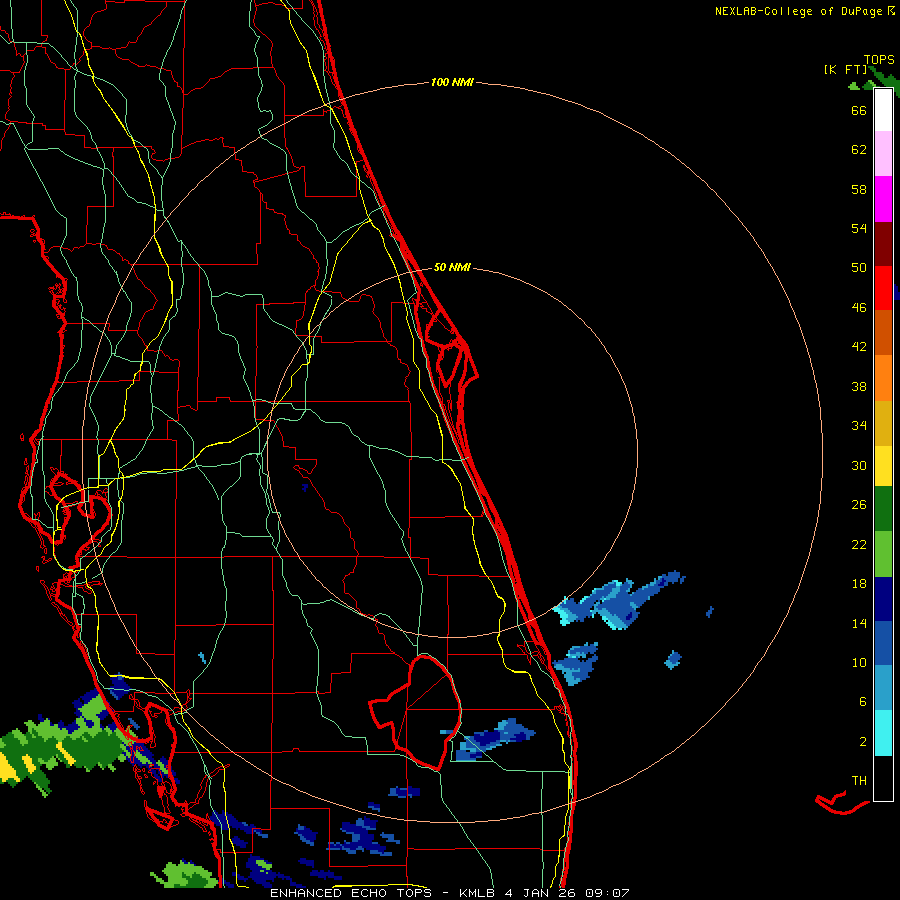Click the light pink legend swatch
This screenshot has width=900, height=900.
883,154
